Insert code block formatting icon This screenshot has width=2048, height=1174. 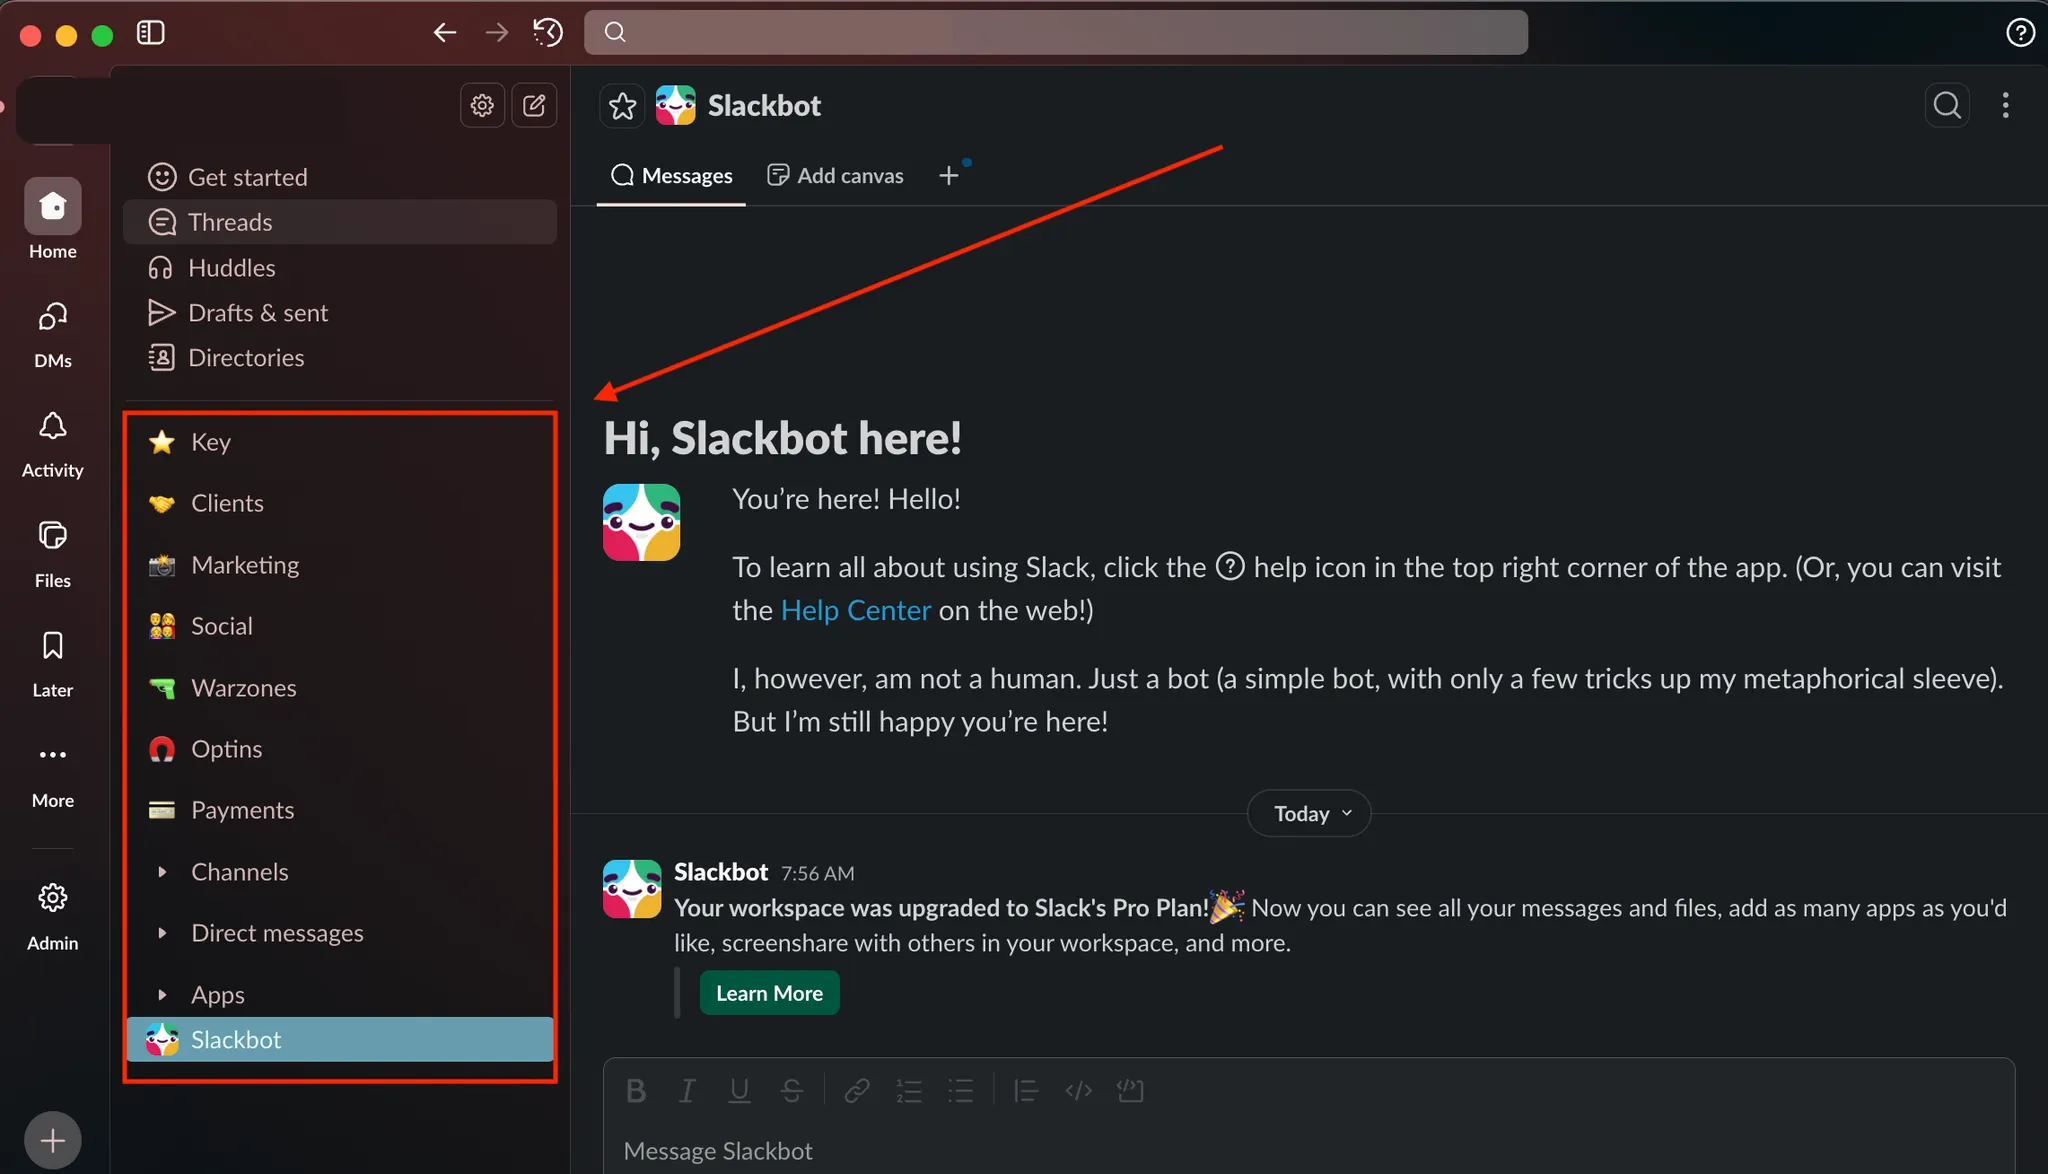(1130, 1091)
